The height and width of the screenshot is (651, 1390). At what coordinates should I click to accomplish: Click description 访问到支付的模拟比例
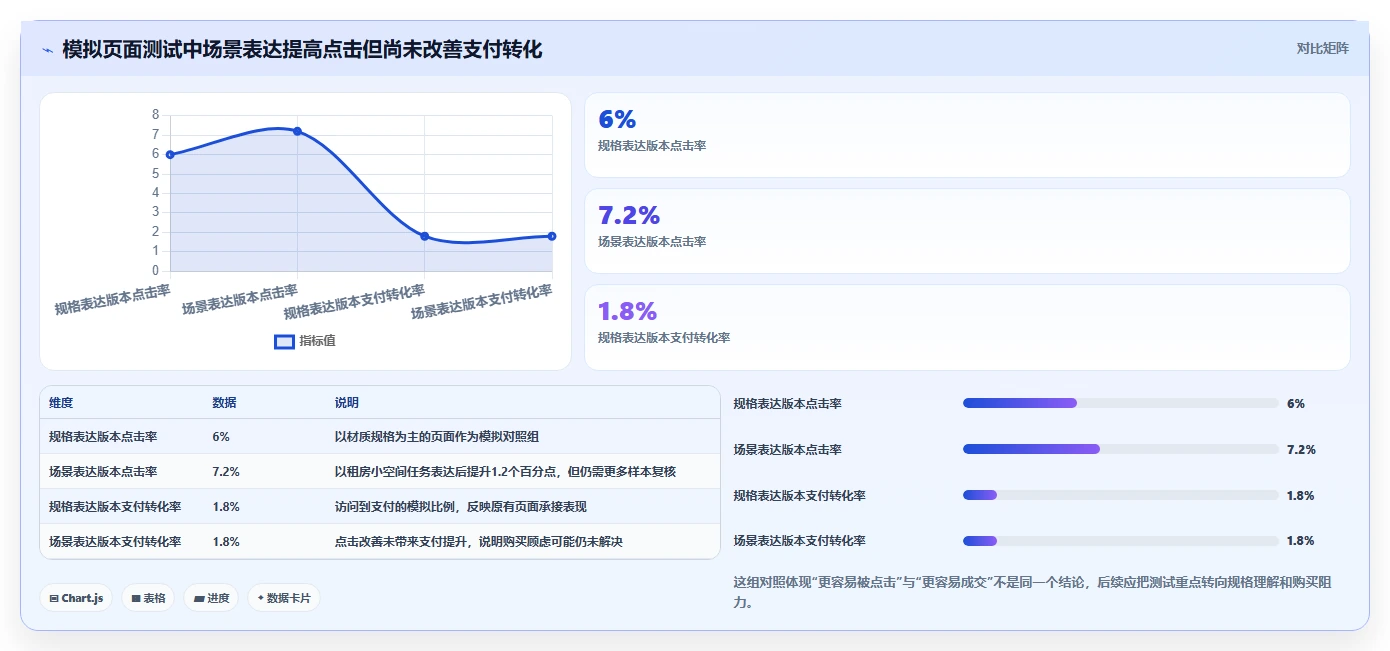pyautogui.click(x=460, y=507)
